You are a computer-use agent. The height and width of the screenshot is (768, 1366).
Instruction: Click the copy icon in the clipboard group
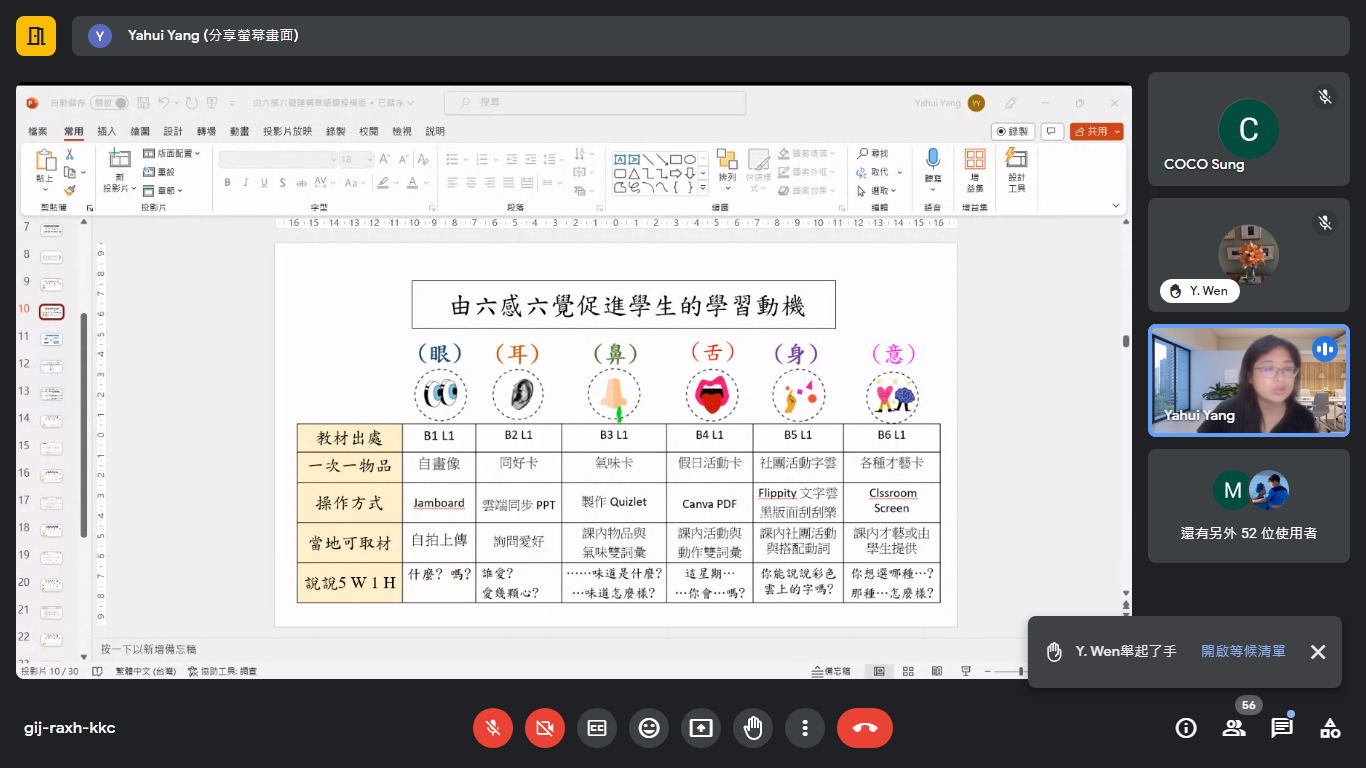point(71,174)
